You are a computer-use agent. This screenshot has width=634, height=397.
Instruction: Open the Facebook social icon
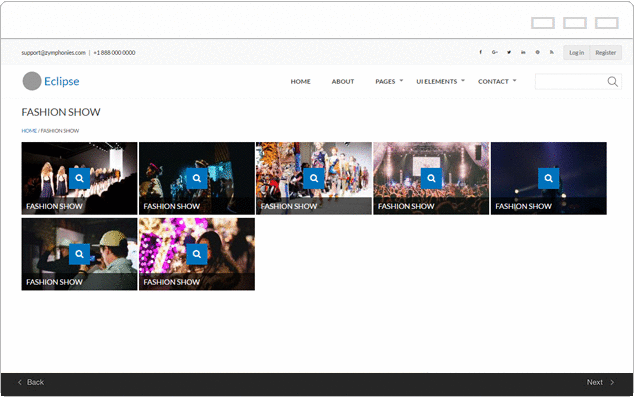pos(480,52)
